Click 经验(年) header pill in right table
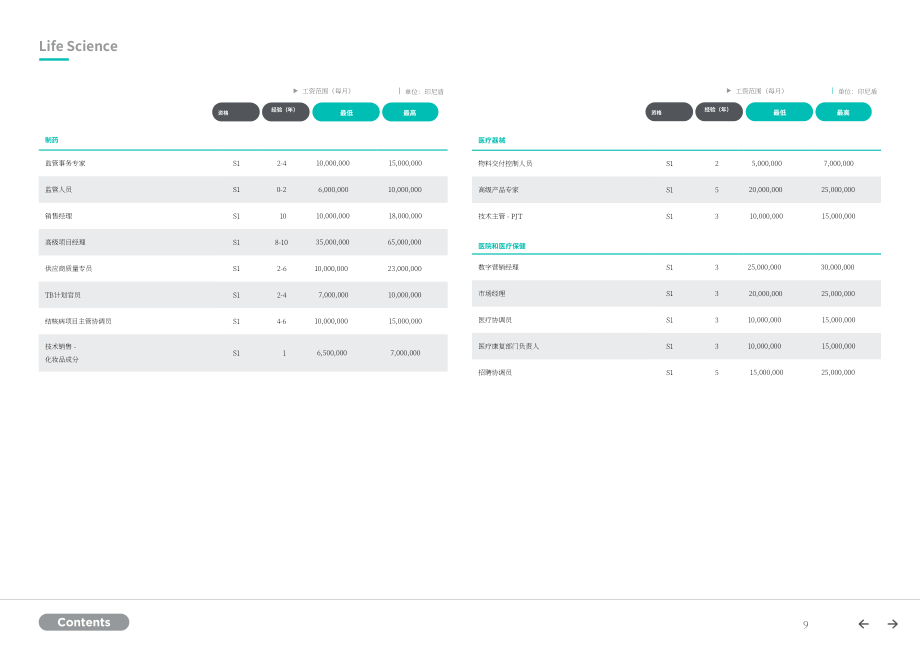The width and height of the screenshot is (920, 651). point(719,112)
